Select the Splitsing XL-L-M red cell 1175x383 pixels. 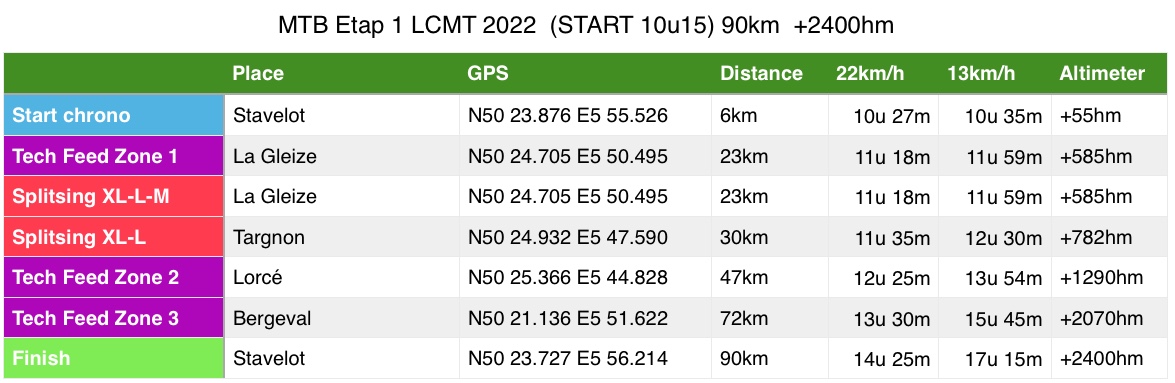tap(114, 196)
